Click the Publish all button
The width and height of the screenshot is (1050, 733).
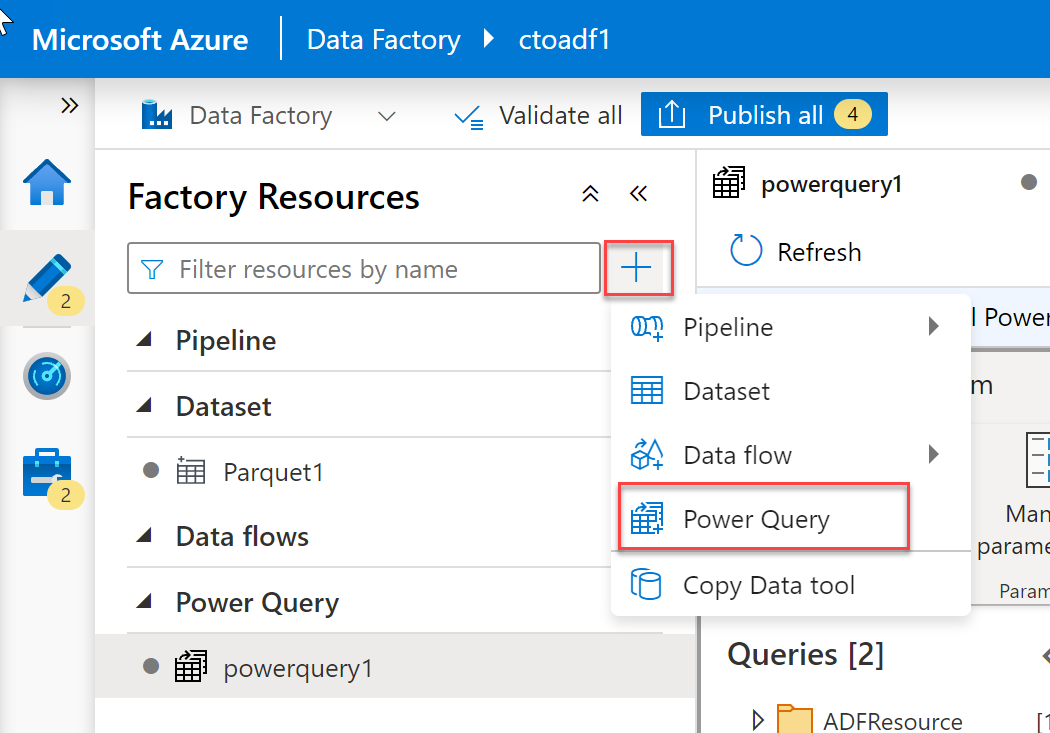[x=764, y=115]
